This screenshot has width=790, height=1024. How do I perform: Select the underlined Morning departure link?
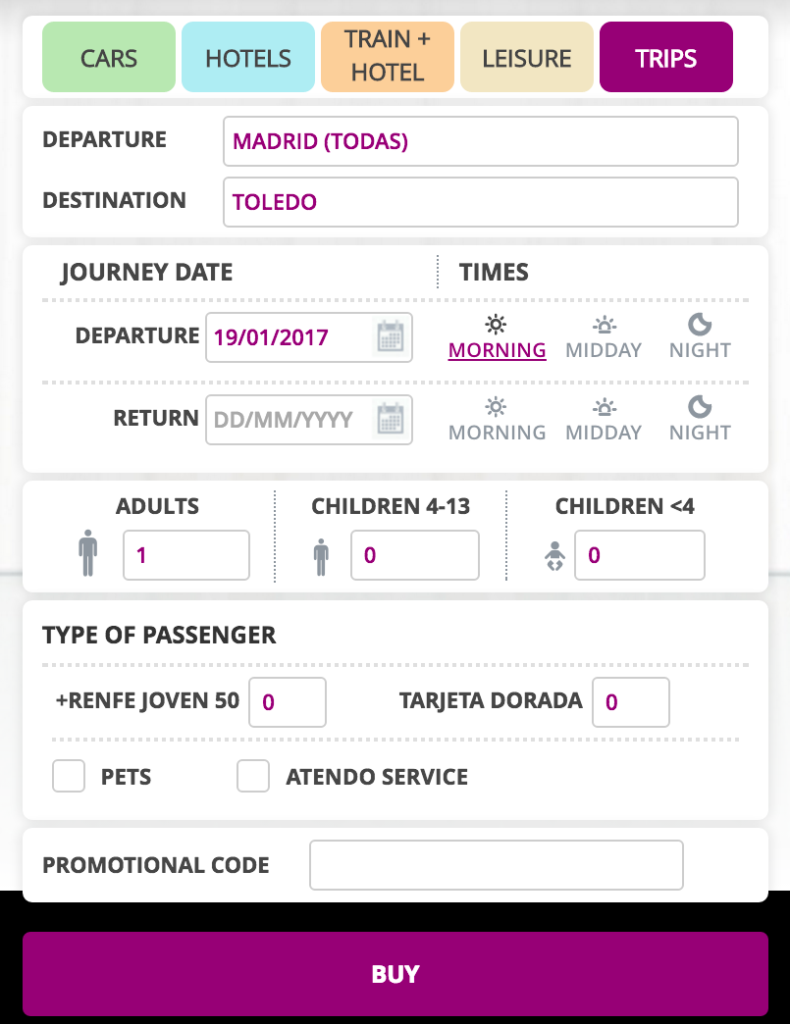(x=497, y=350)
